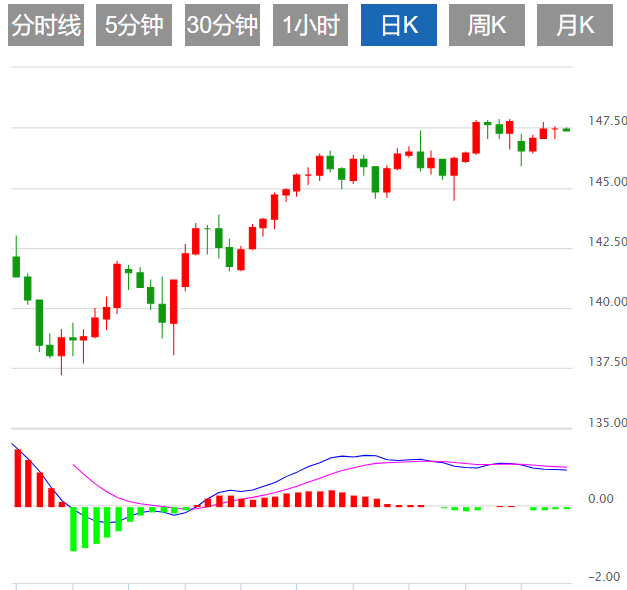627x590 pixels.
Task: Show the 1小时 chart view
Action: pos(309,26)
